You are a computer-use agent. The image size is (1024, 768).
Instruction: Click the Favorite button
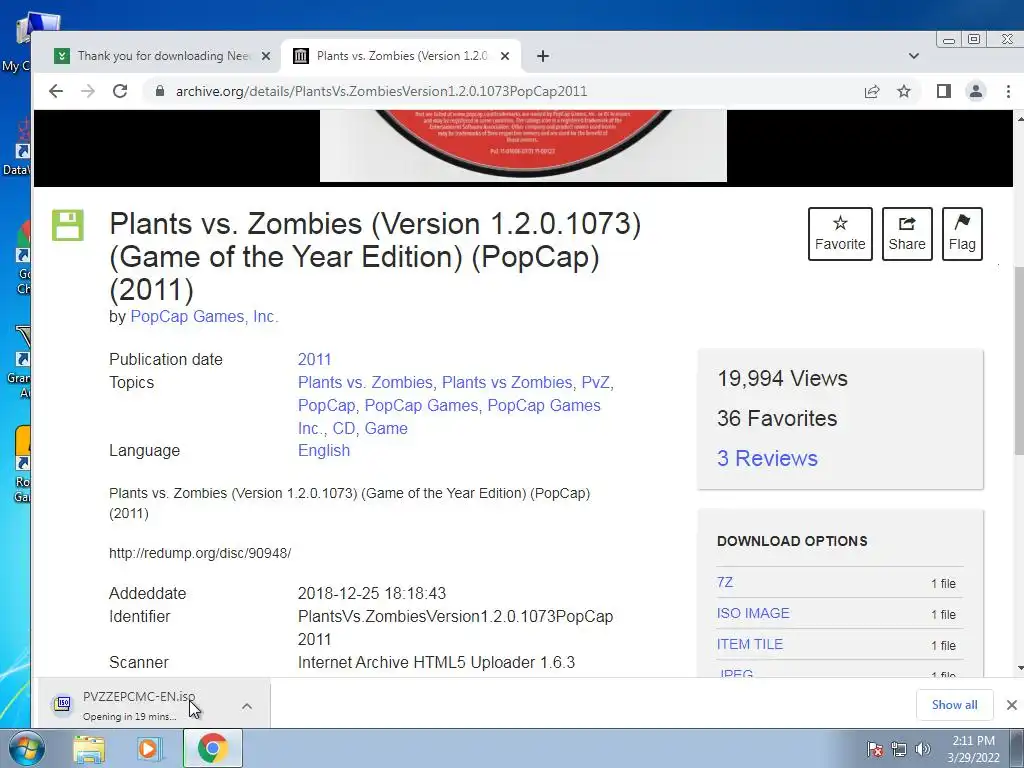(x=840, y=234)
